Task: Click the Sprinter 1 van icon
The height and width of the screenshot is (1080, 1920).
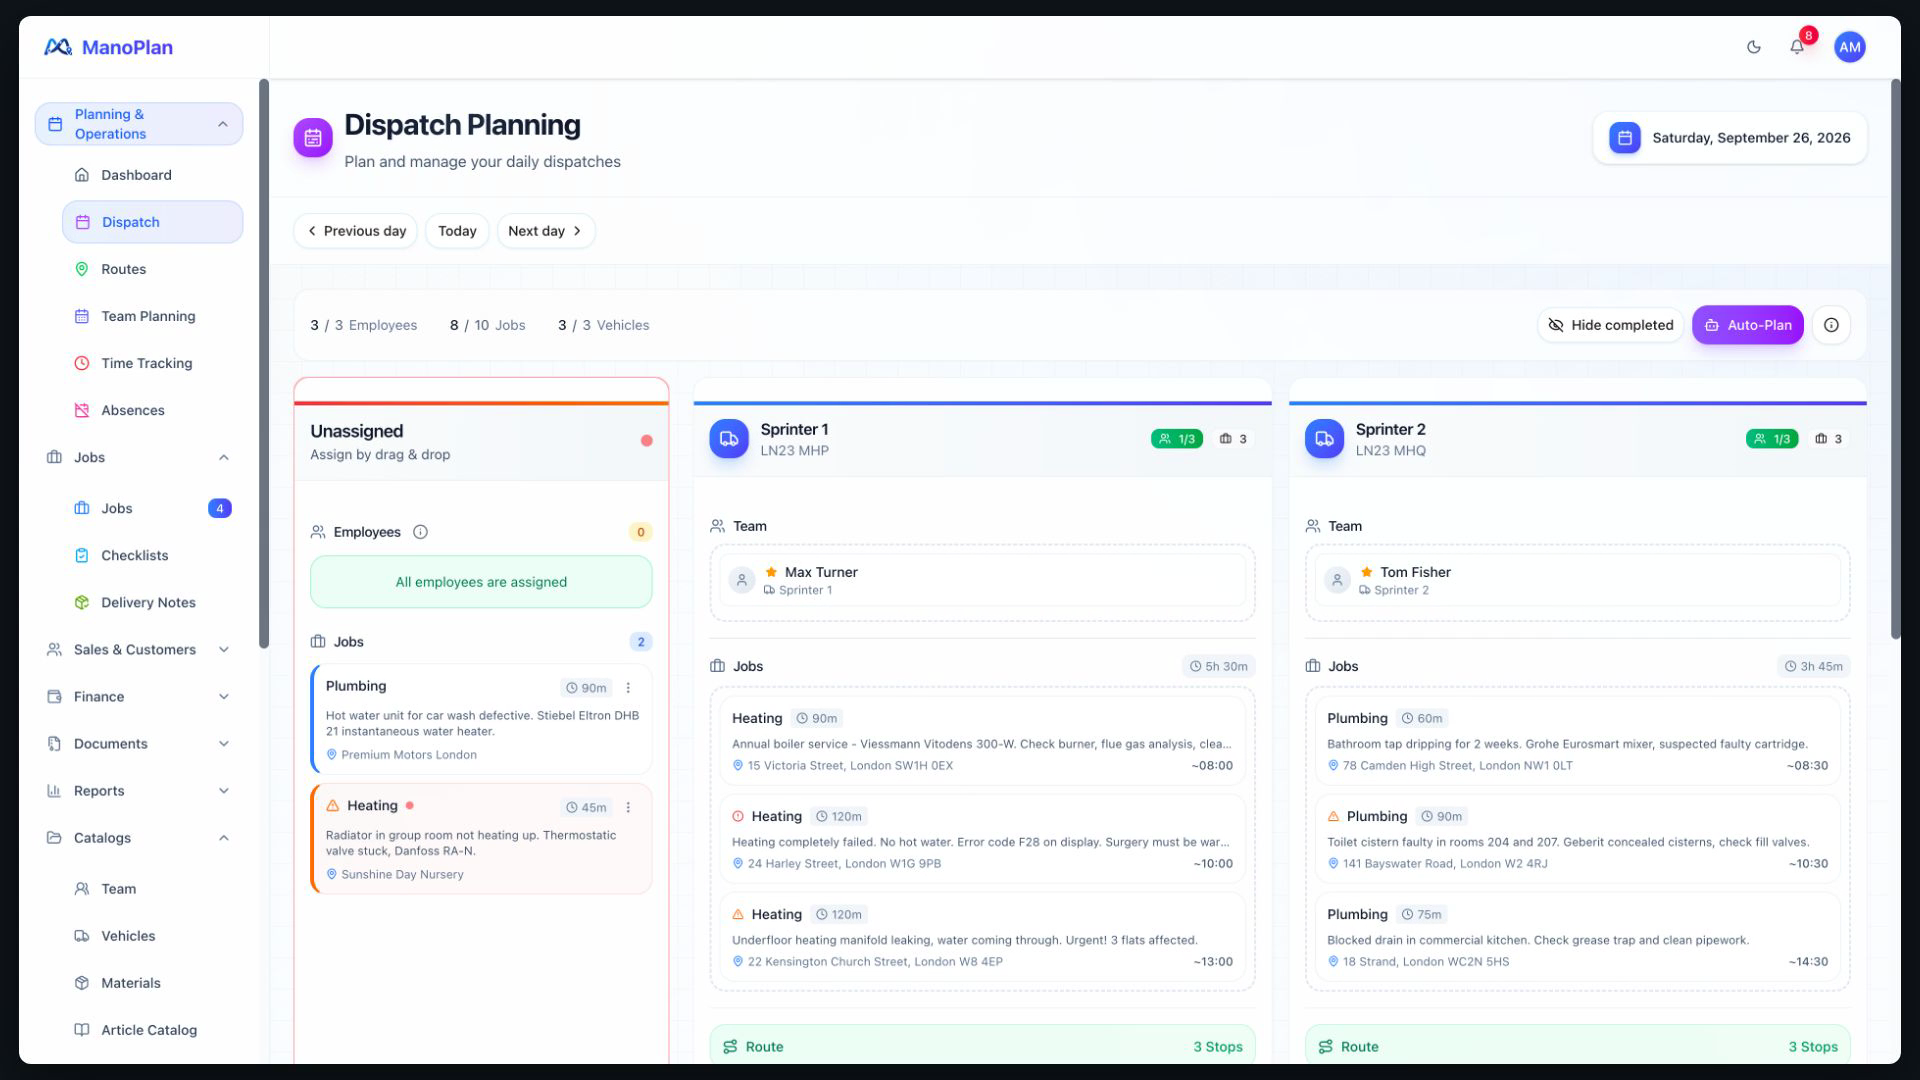Action: click(729, 439)
